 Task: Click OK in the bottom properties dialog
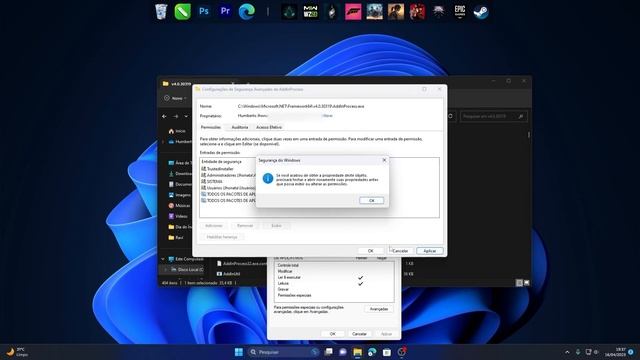(333, 334)
